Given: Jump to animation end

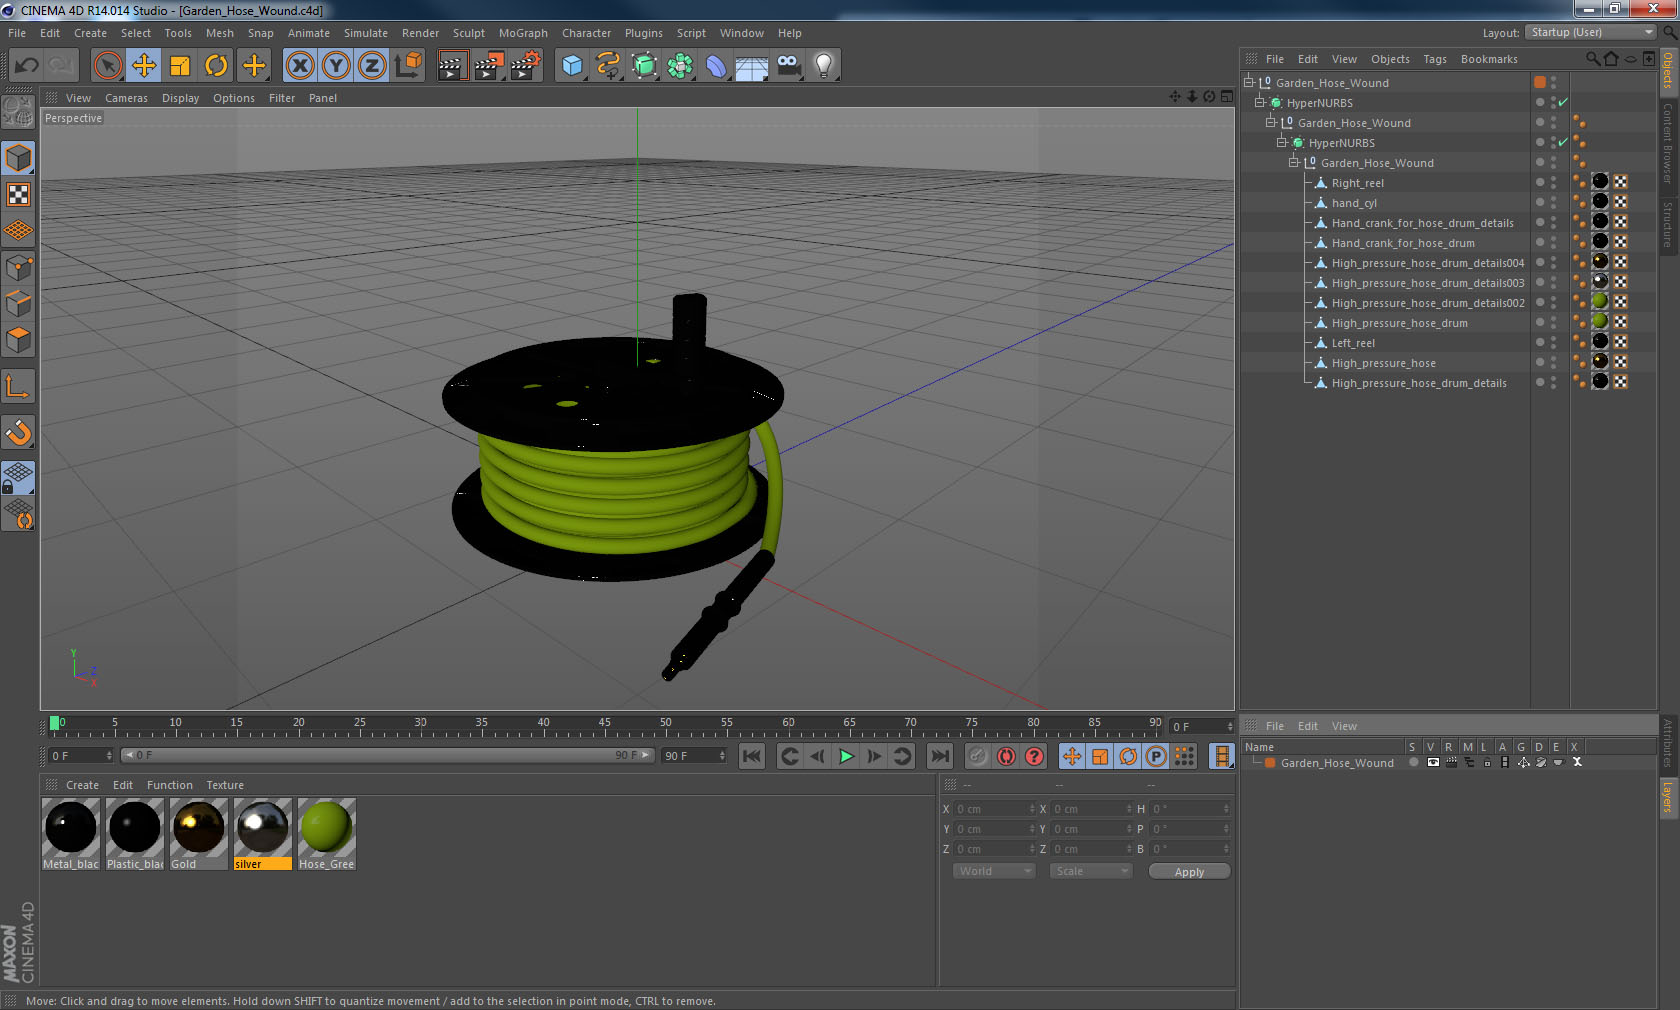Looking at the screenshot, I should click(940, 756).
